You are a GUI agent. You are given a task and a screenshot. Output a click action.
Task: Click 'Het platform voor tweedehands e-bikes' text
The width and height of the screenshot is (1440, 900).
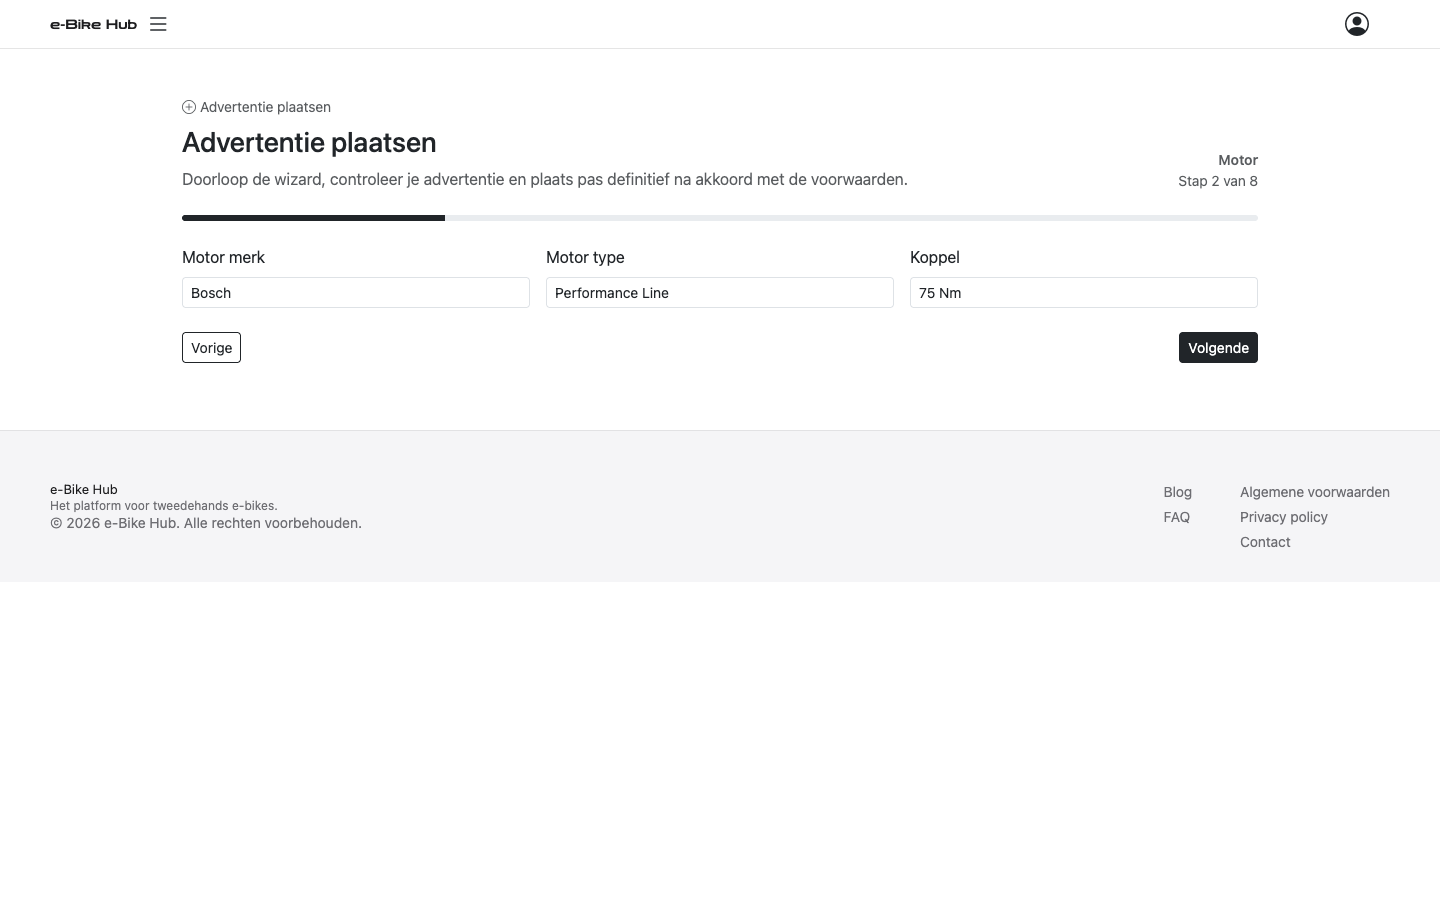164,506
